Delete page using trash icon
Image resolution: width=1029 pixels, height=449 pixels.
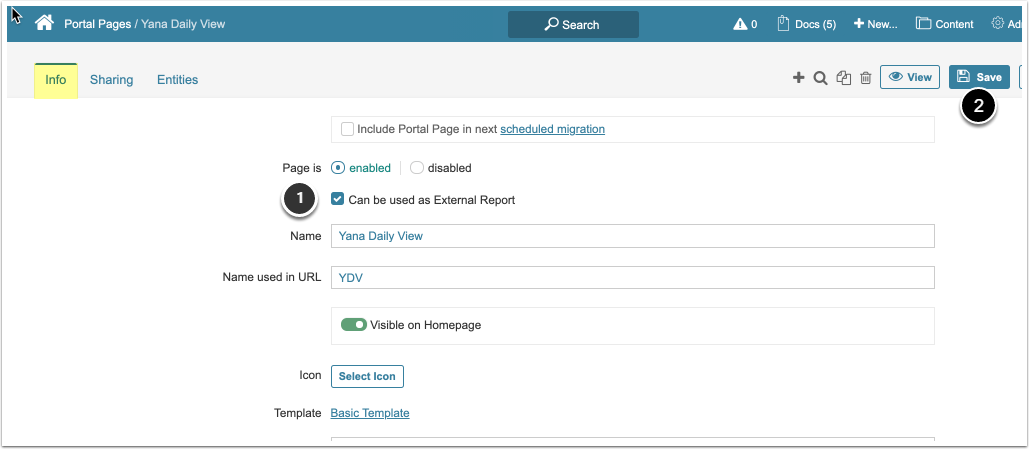[866, 78]
